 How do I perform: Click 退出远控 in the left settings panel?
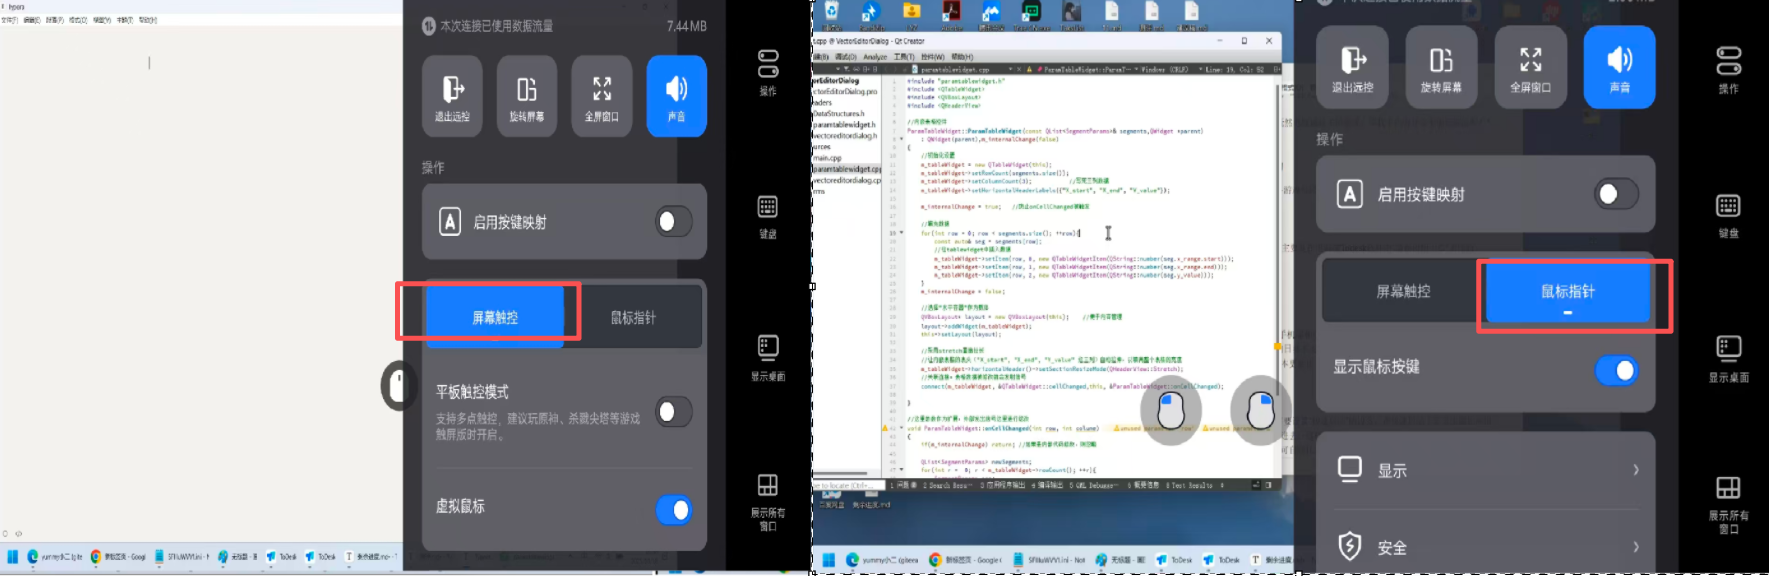[452, 96]
